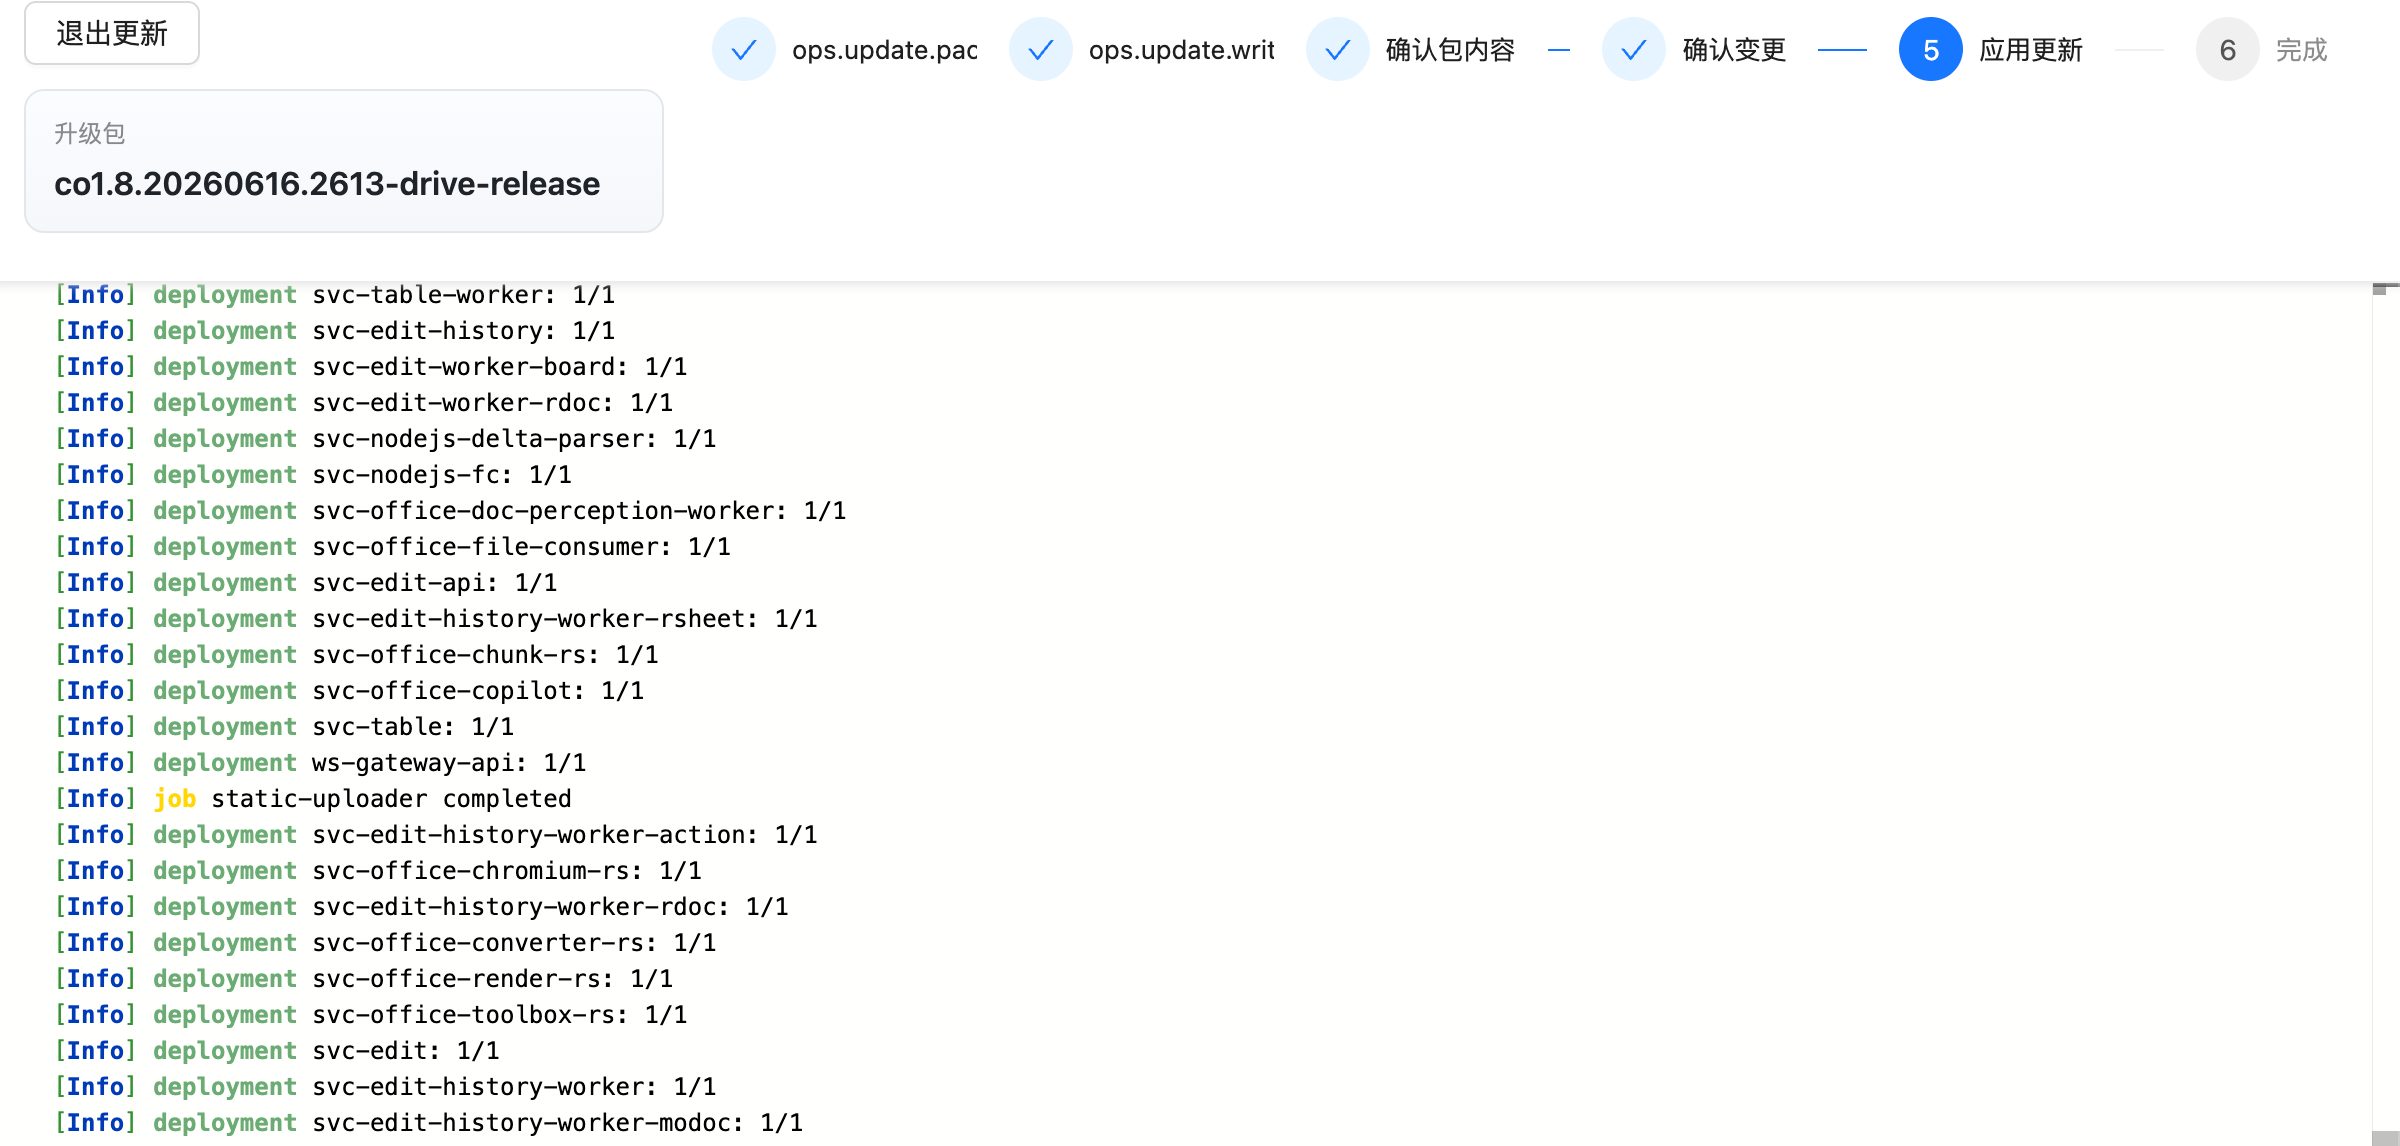The width and height of the screenshot is (2400, 1146).
Task: Click the co1.8.20260616.2613-drive-release package name
Action: [x=327, y=184]
